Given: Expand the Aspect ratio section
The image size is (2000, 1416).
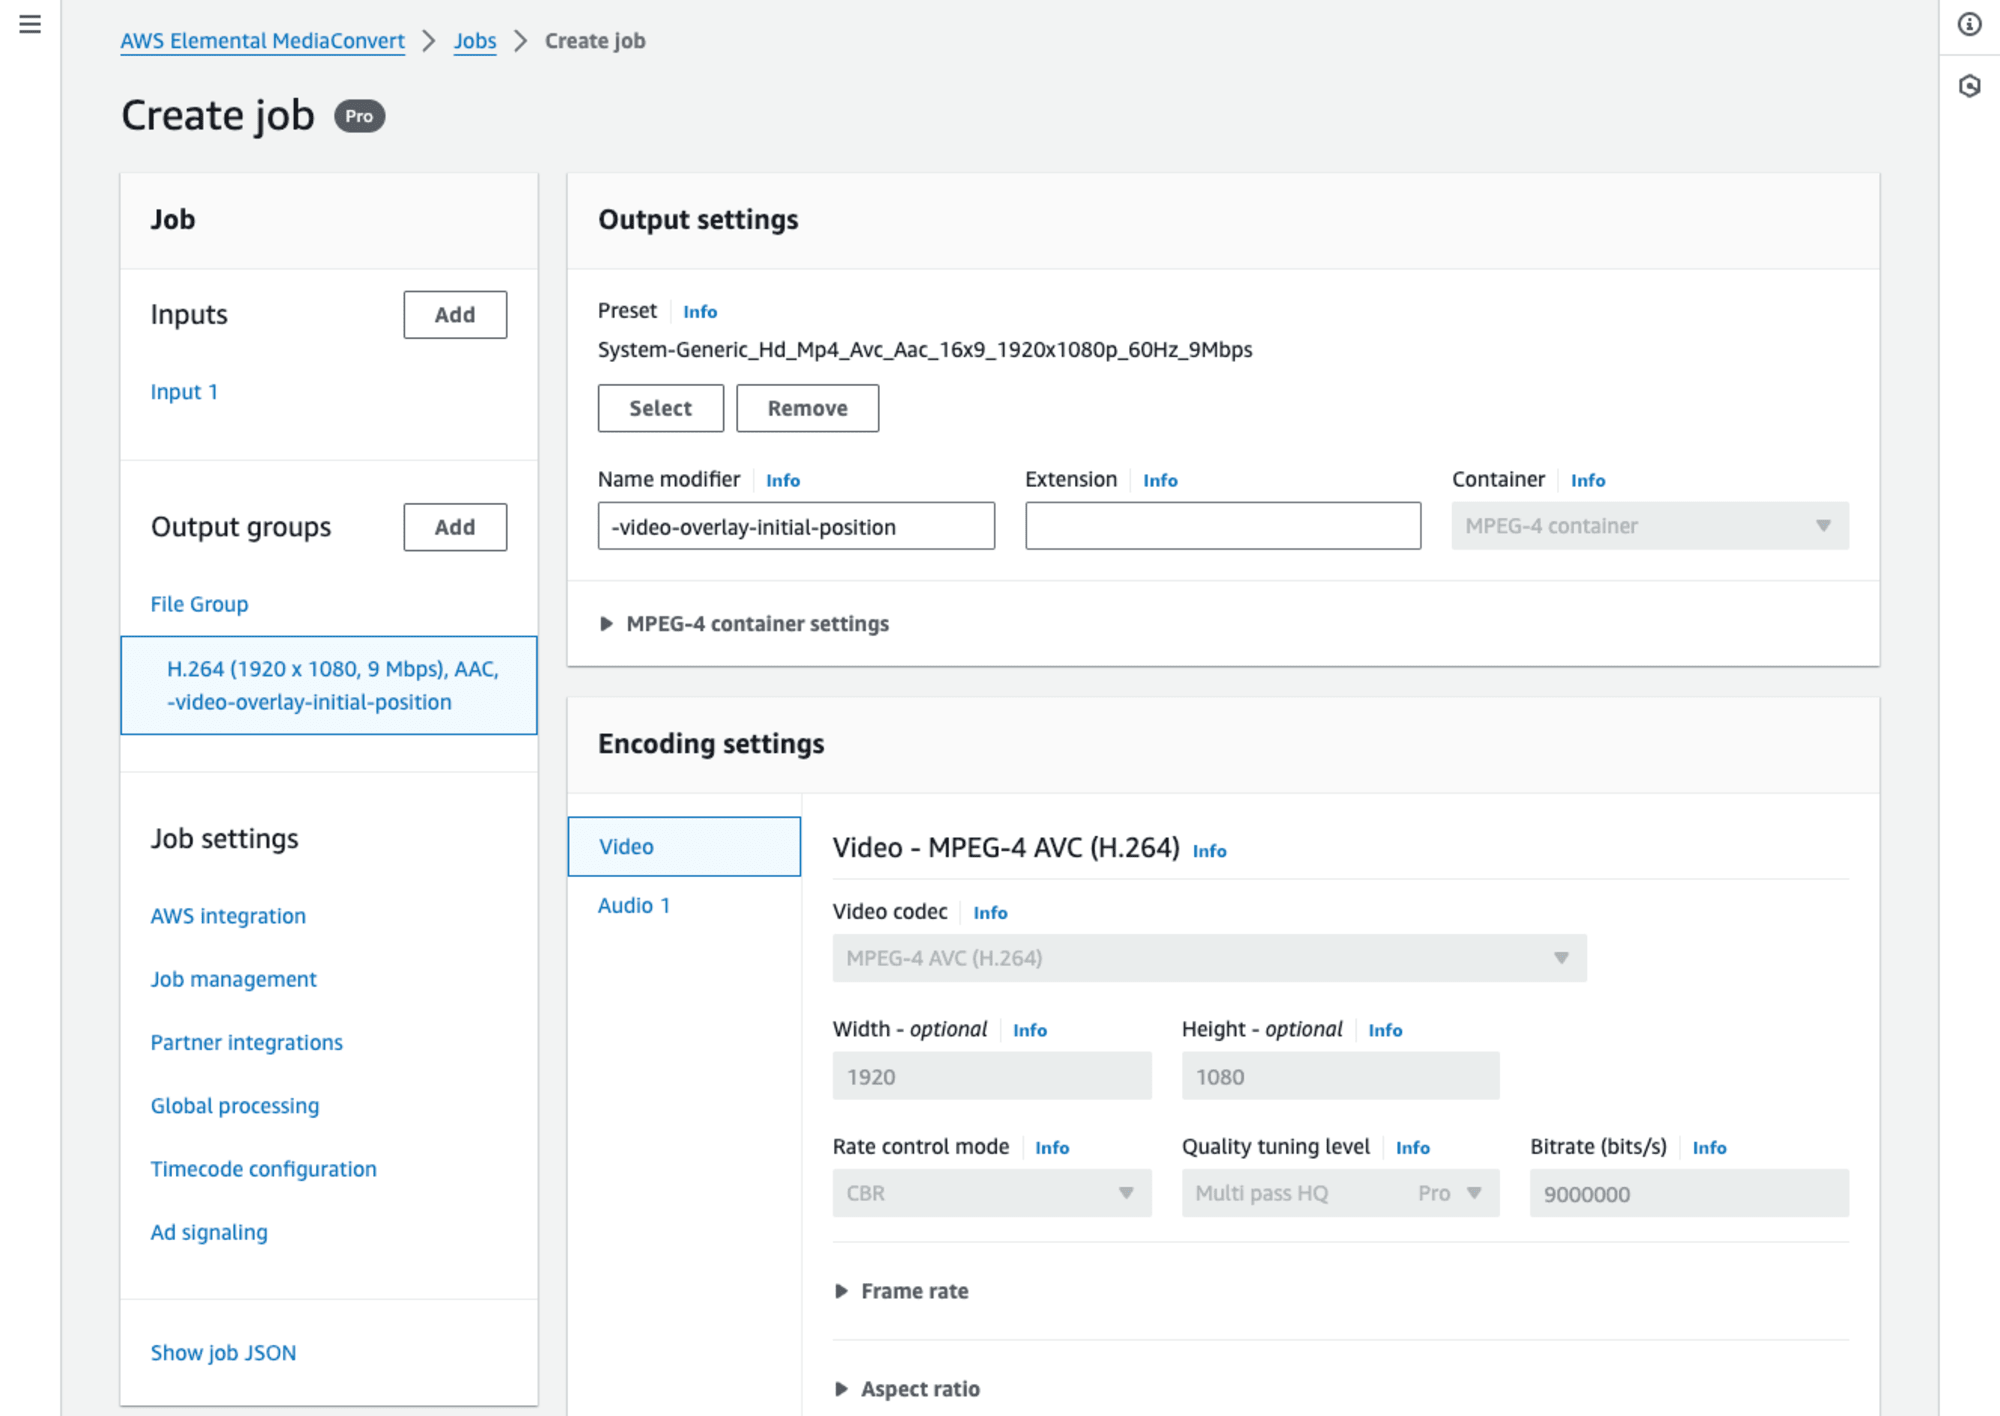Looking at the screenshot, I should pyautogui.click(x=908, y=1389).
